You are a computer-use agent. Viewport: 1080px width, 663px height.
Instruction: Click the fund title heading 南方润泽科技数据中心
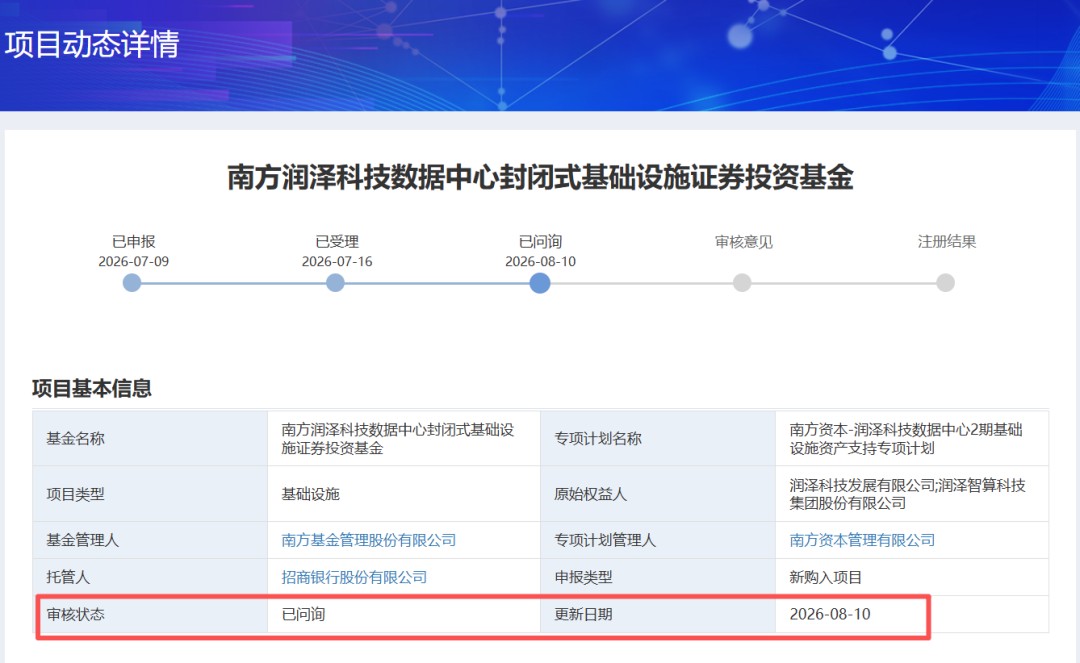tap(541, 177)
